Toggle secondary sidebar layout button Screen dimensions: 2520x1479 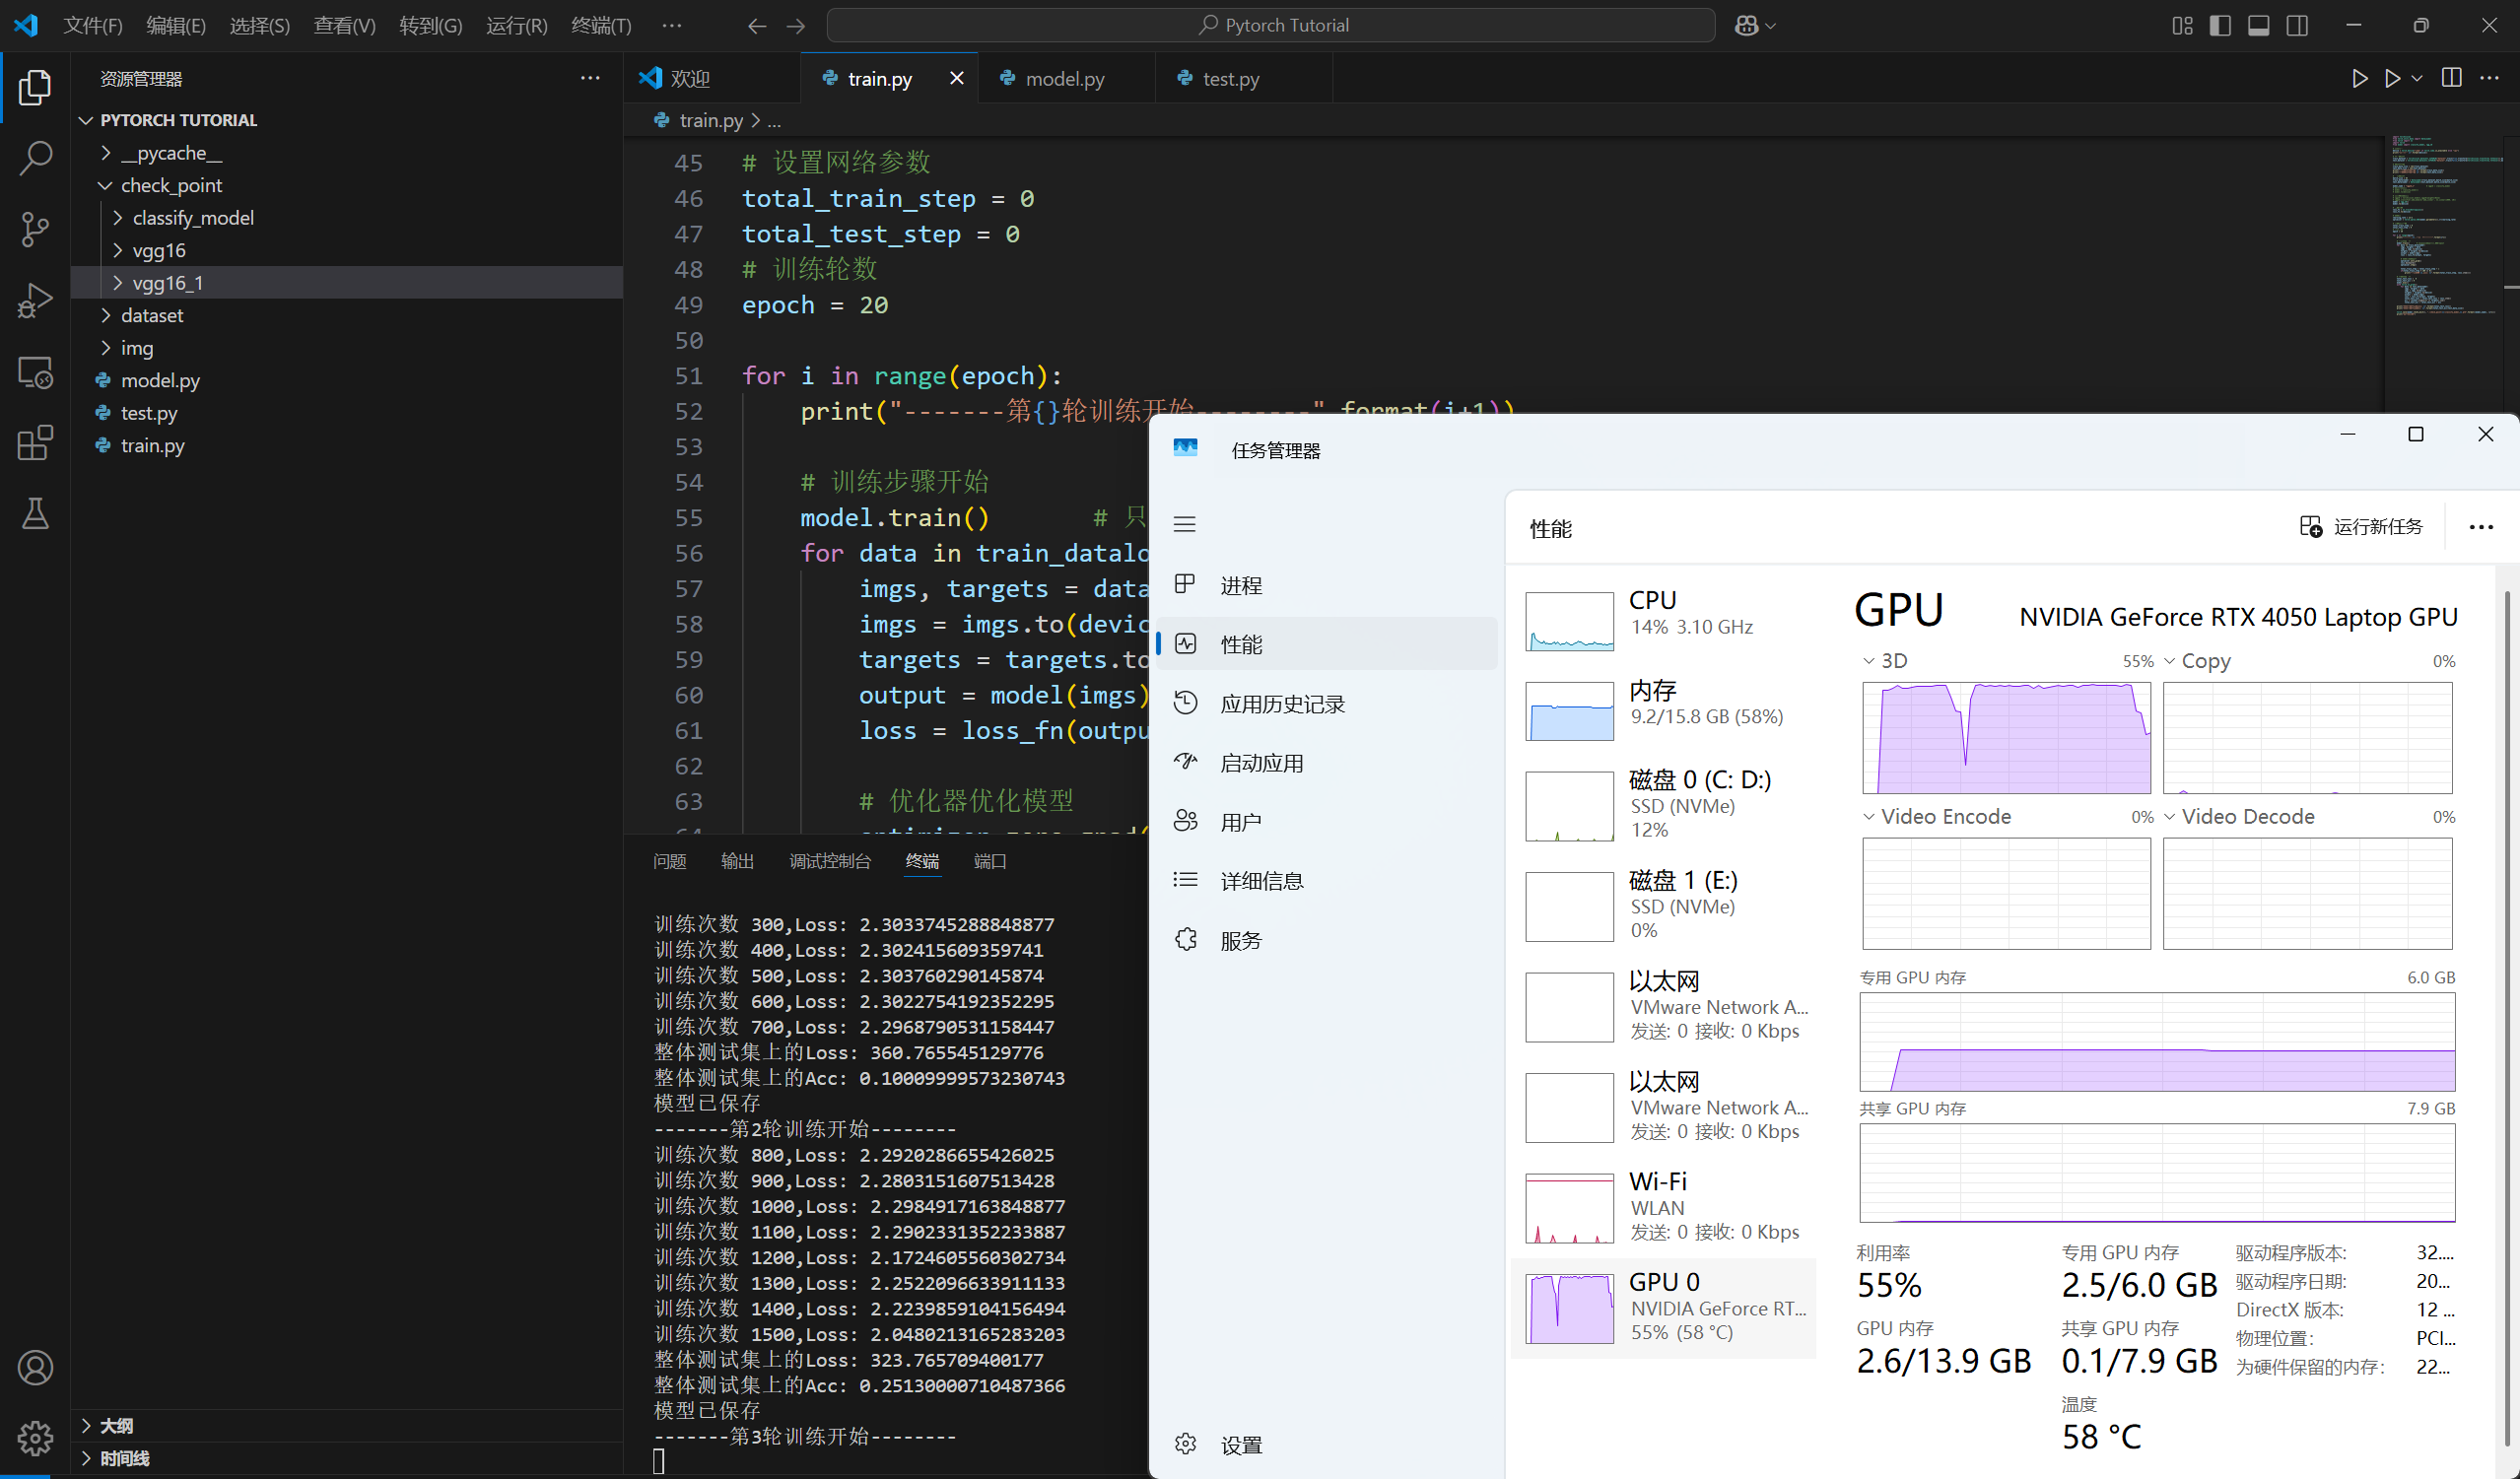click(2297, 25)
